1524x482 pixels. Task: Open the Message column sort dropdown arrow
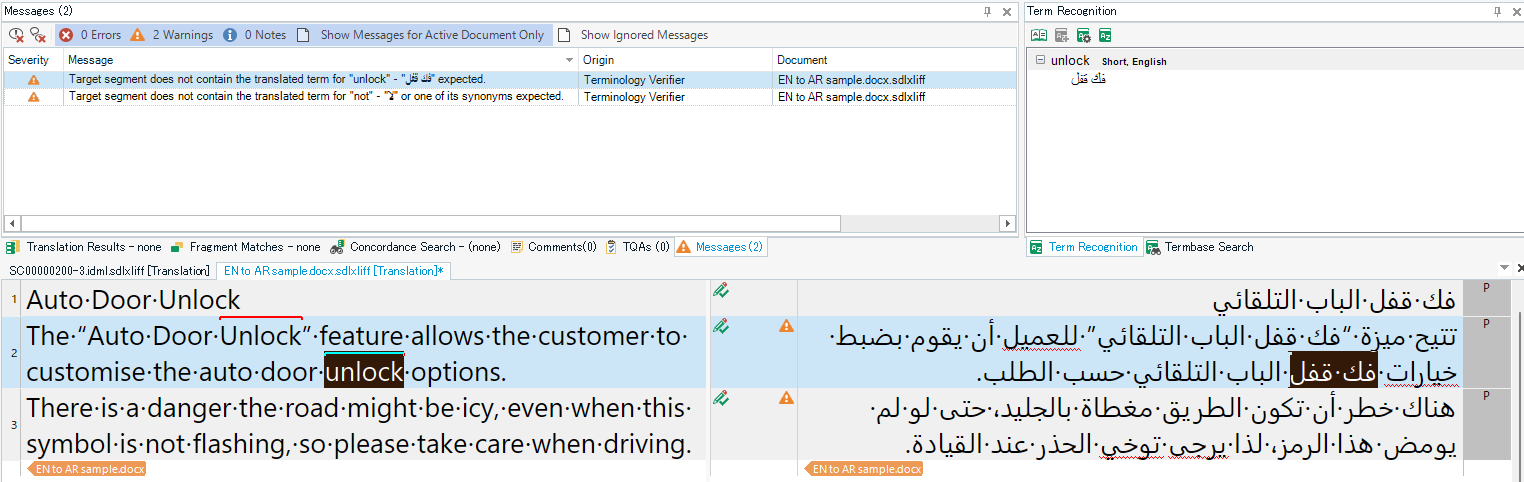[569, 61]
